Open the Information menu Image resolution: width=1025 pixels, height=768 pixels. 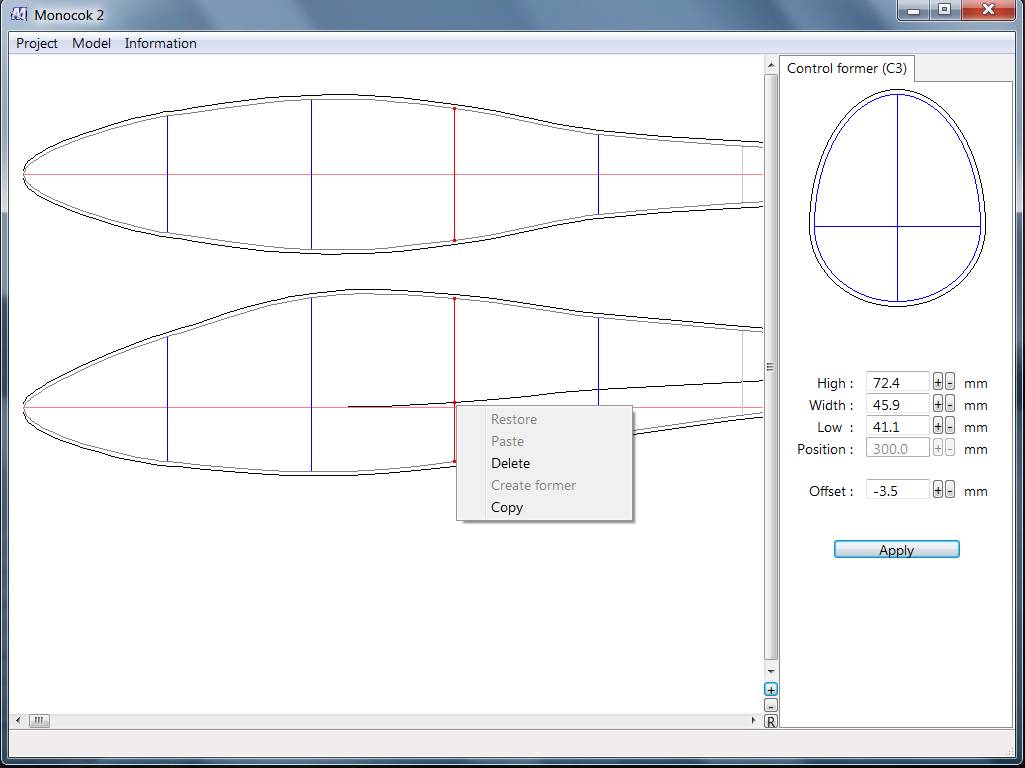point(160,43)
